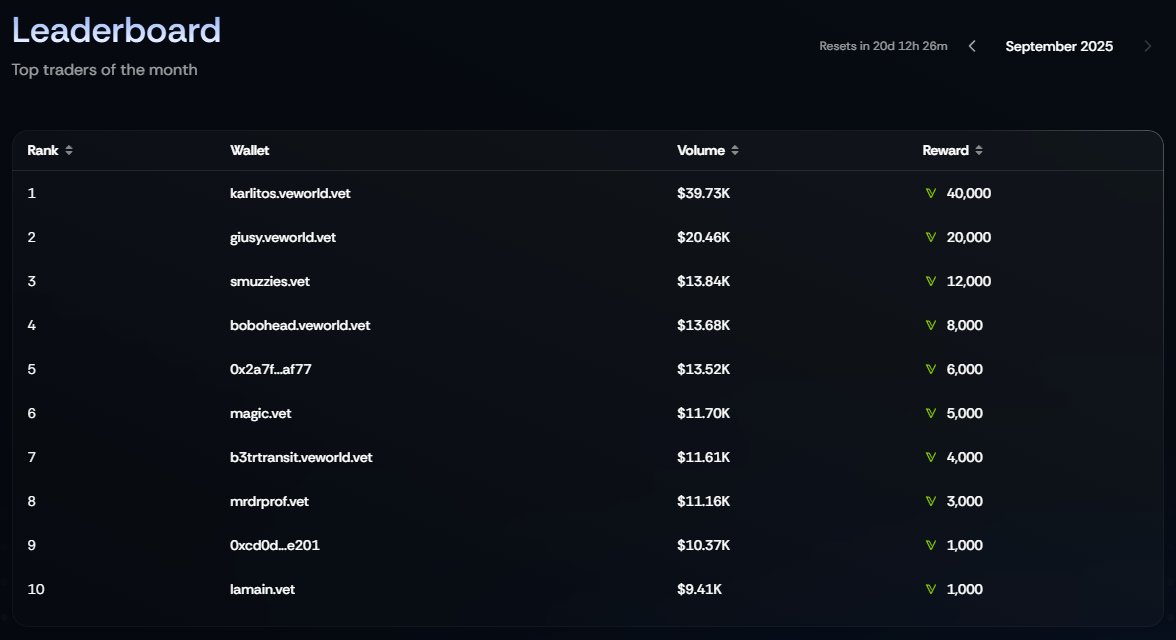The image size is (1176, 640).
Task: Click the 8,000 reward amount
Action: coord(964,325)
